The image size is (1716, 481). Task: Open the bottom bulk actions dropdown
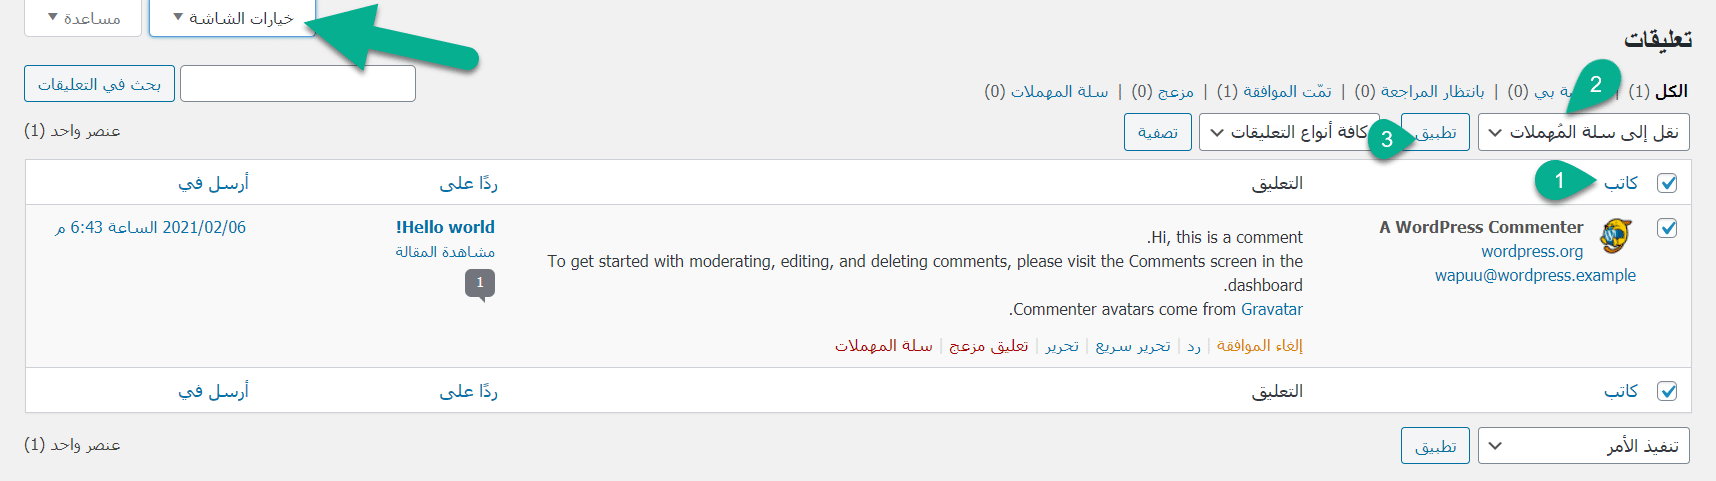point(1583,446)
